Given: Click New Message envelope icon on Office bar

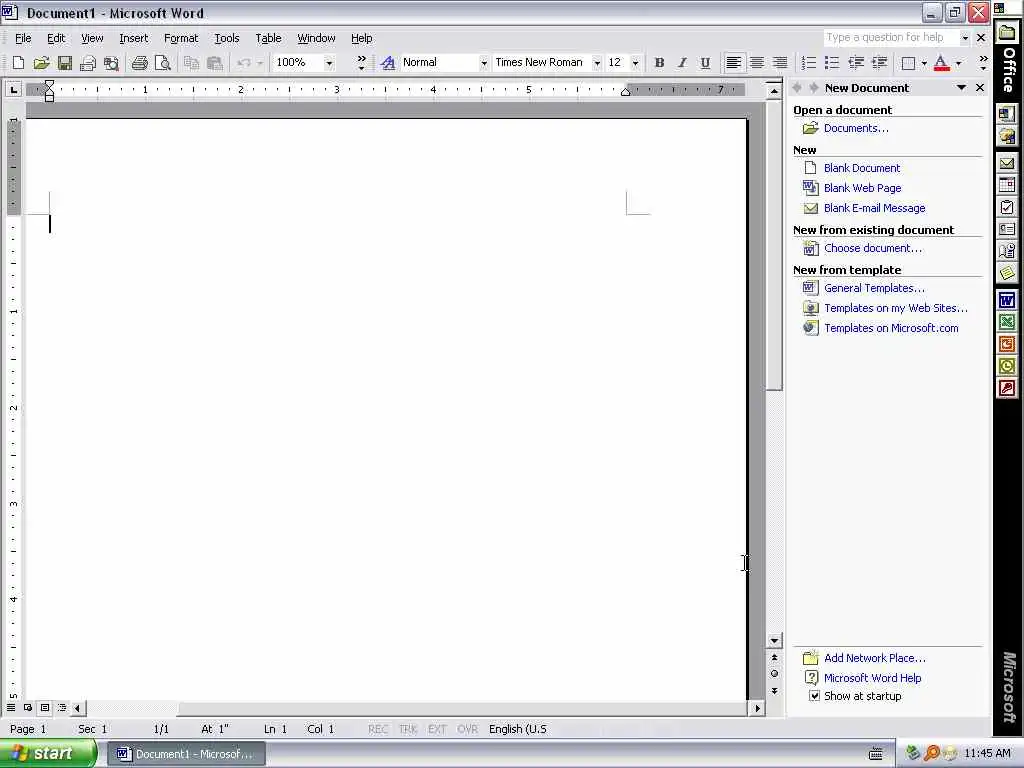Looking at the screenshot, I should [x=1006, y=163].
